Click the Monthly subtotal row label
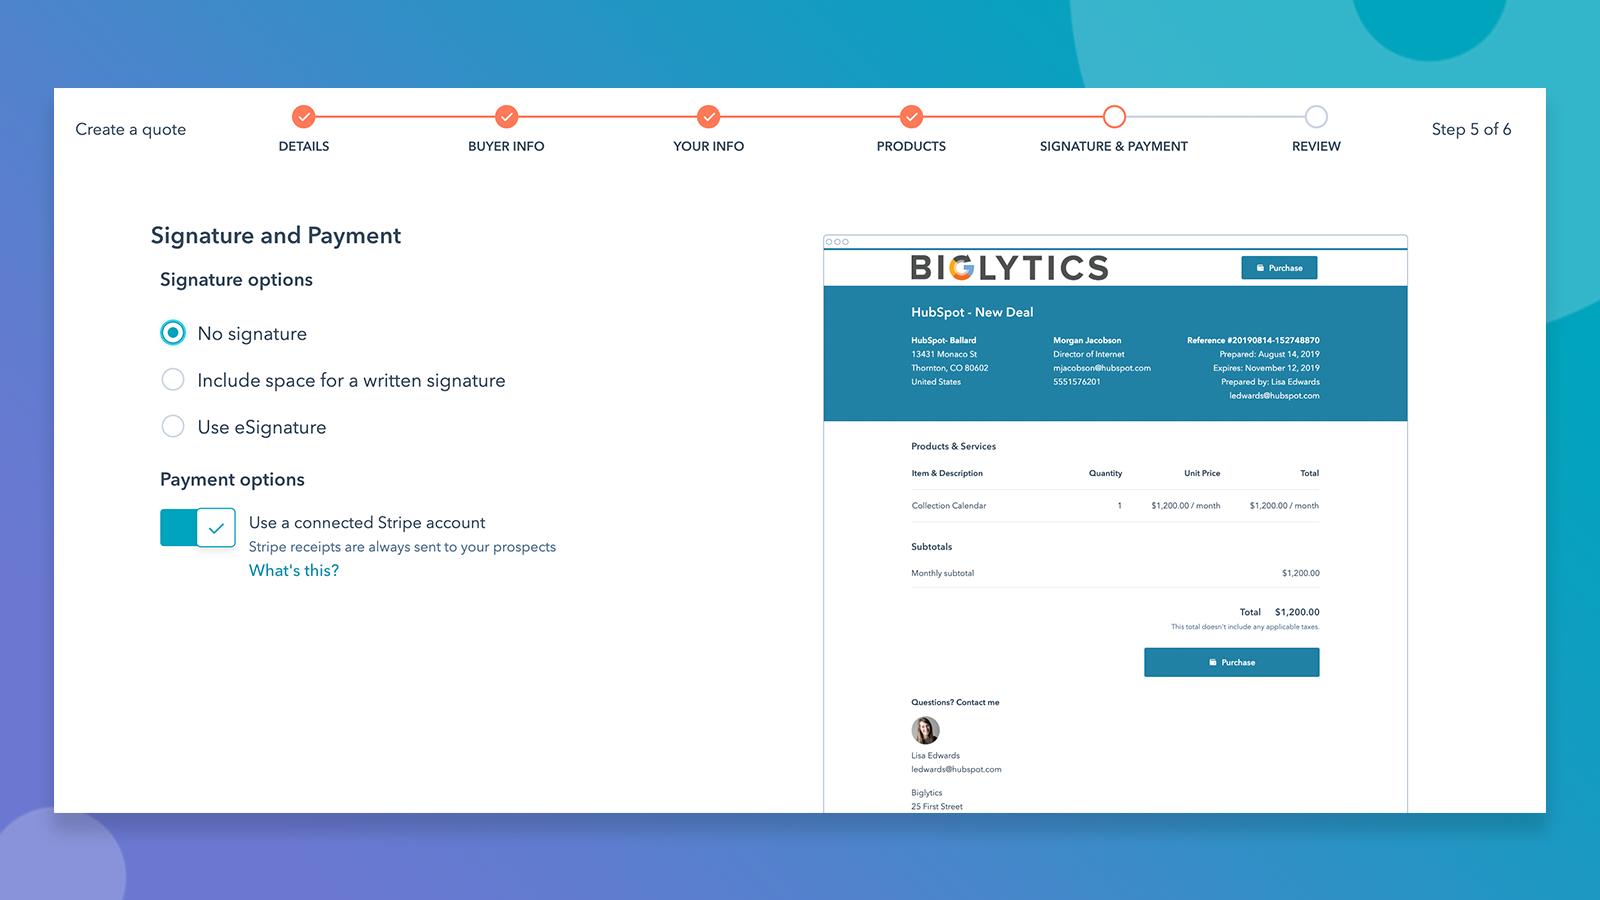This screenshot has height=900, width=1600. tap(943, 573)
